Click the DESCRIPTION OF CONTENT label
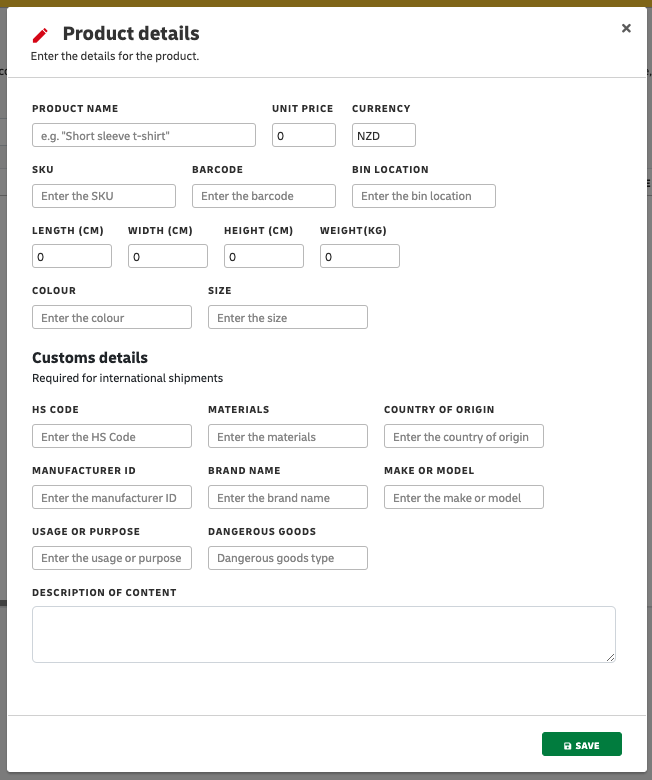Viewport: 652px width, 780px height. [x=104, y=592]
